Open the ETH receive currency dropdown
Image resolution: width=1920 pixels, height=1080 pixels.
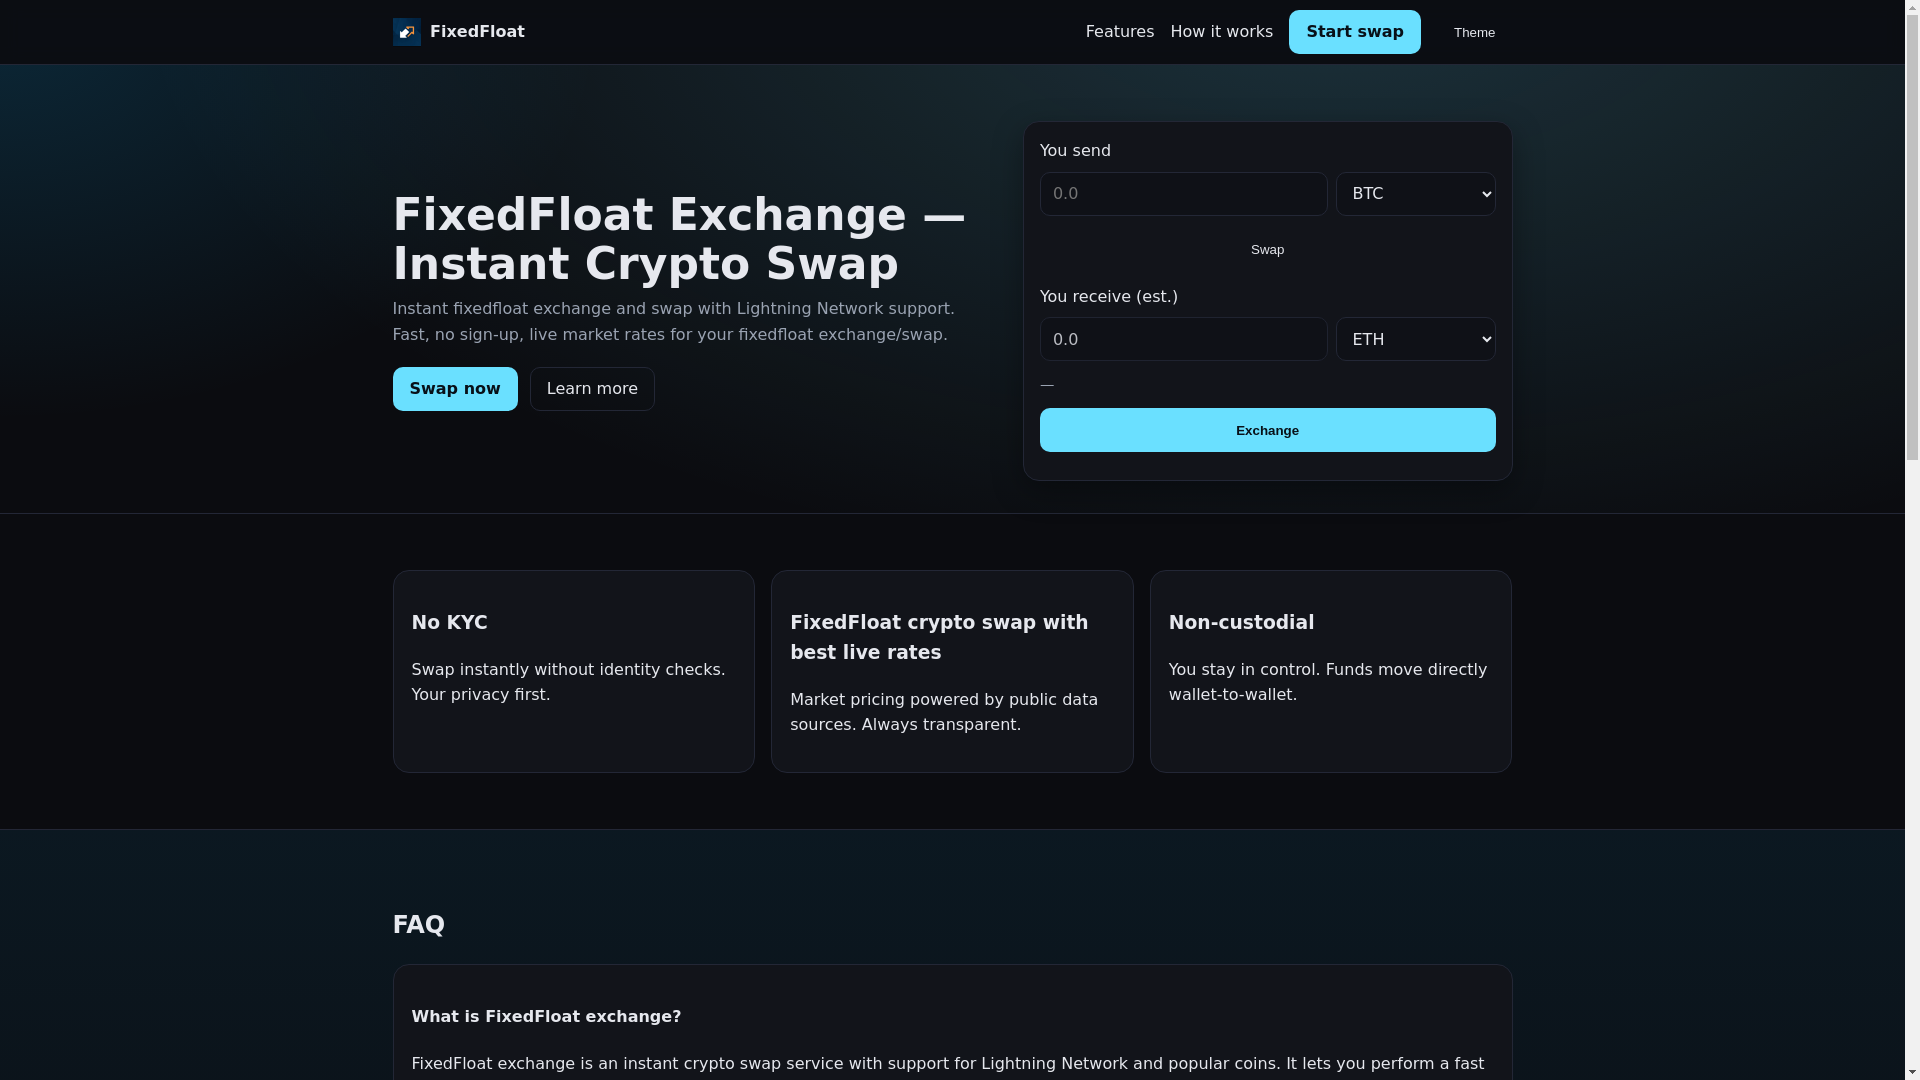pos(1415,339)
